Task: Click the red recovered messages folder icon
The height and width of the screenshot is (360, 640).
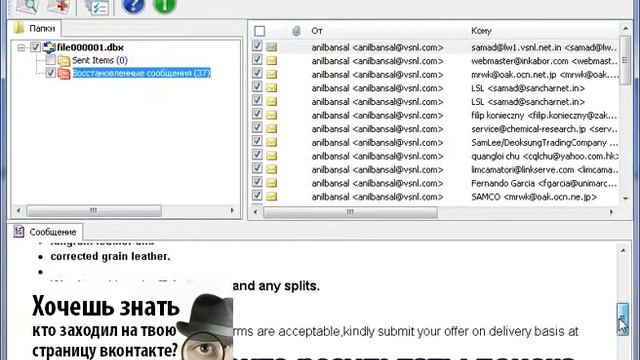Action: [64, 73]
